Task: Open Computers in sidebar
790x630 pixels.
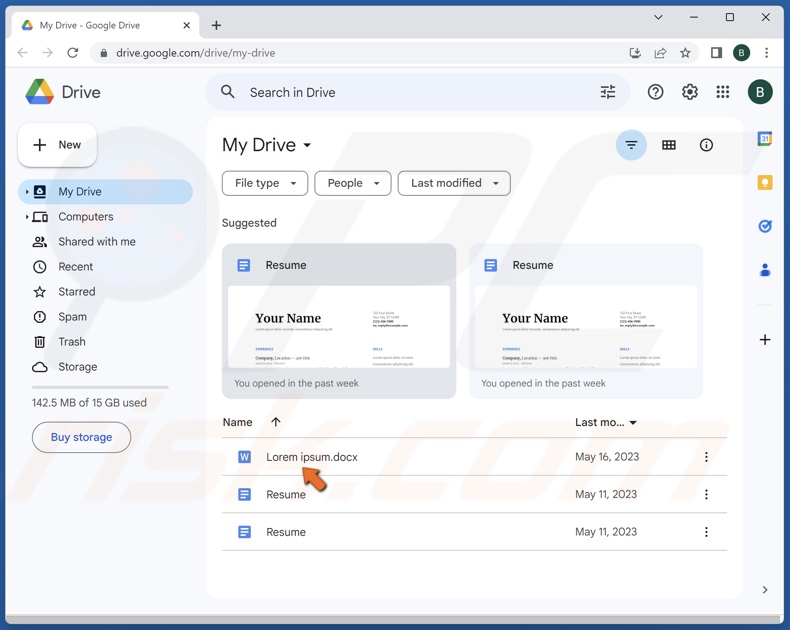Action: click(86, 217)
